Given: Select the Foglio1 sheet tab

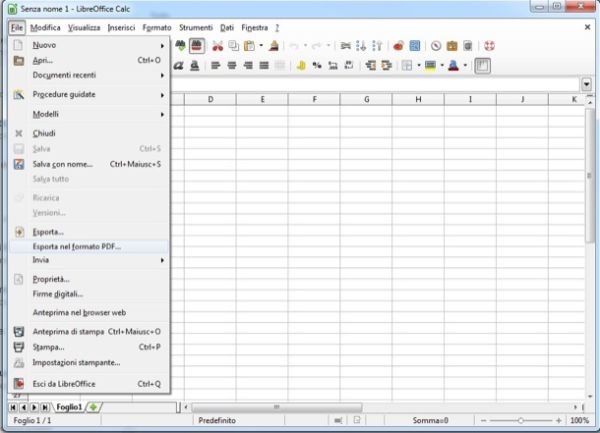Looking at the screenshot, I should pos(69,408).
